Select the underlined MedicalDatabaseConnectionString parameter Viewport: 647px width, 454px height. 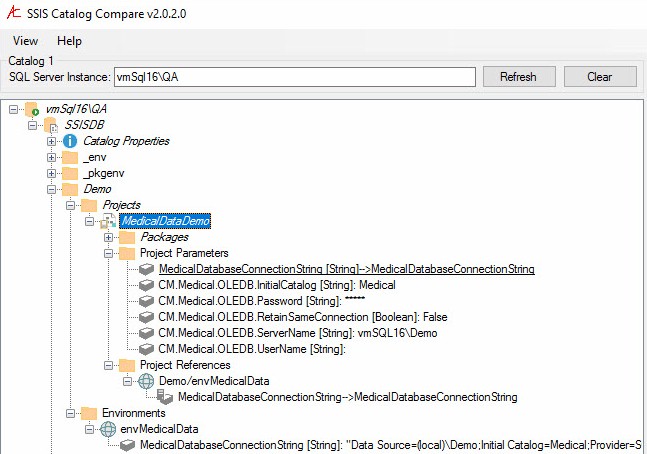347,269
